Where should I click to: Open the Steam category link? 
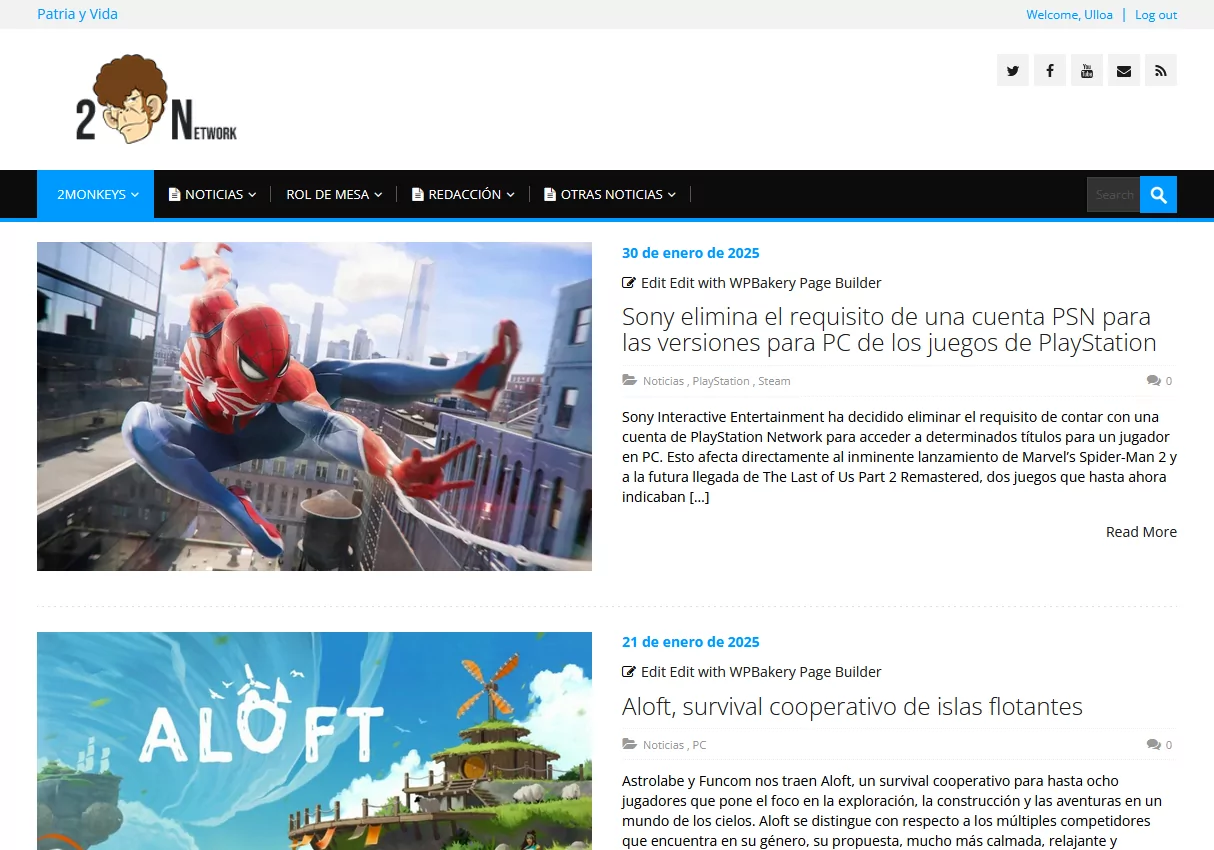[x=774, y=381]
